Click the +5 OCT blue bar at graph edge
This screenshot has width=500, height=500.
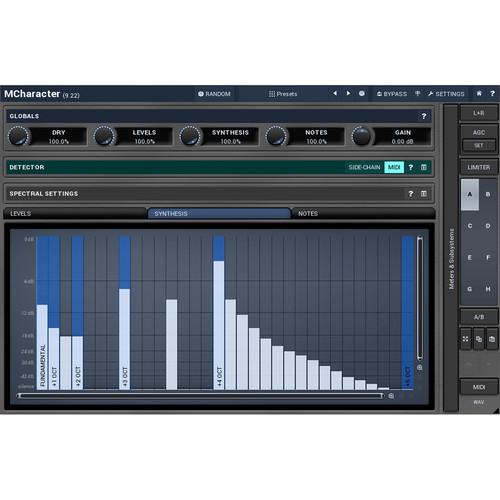point(407,312)
